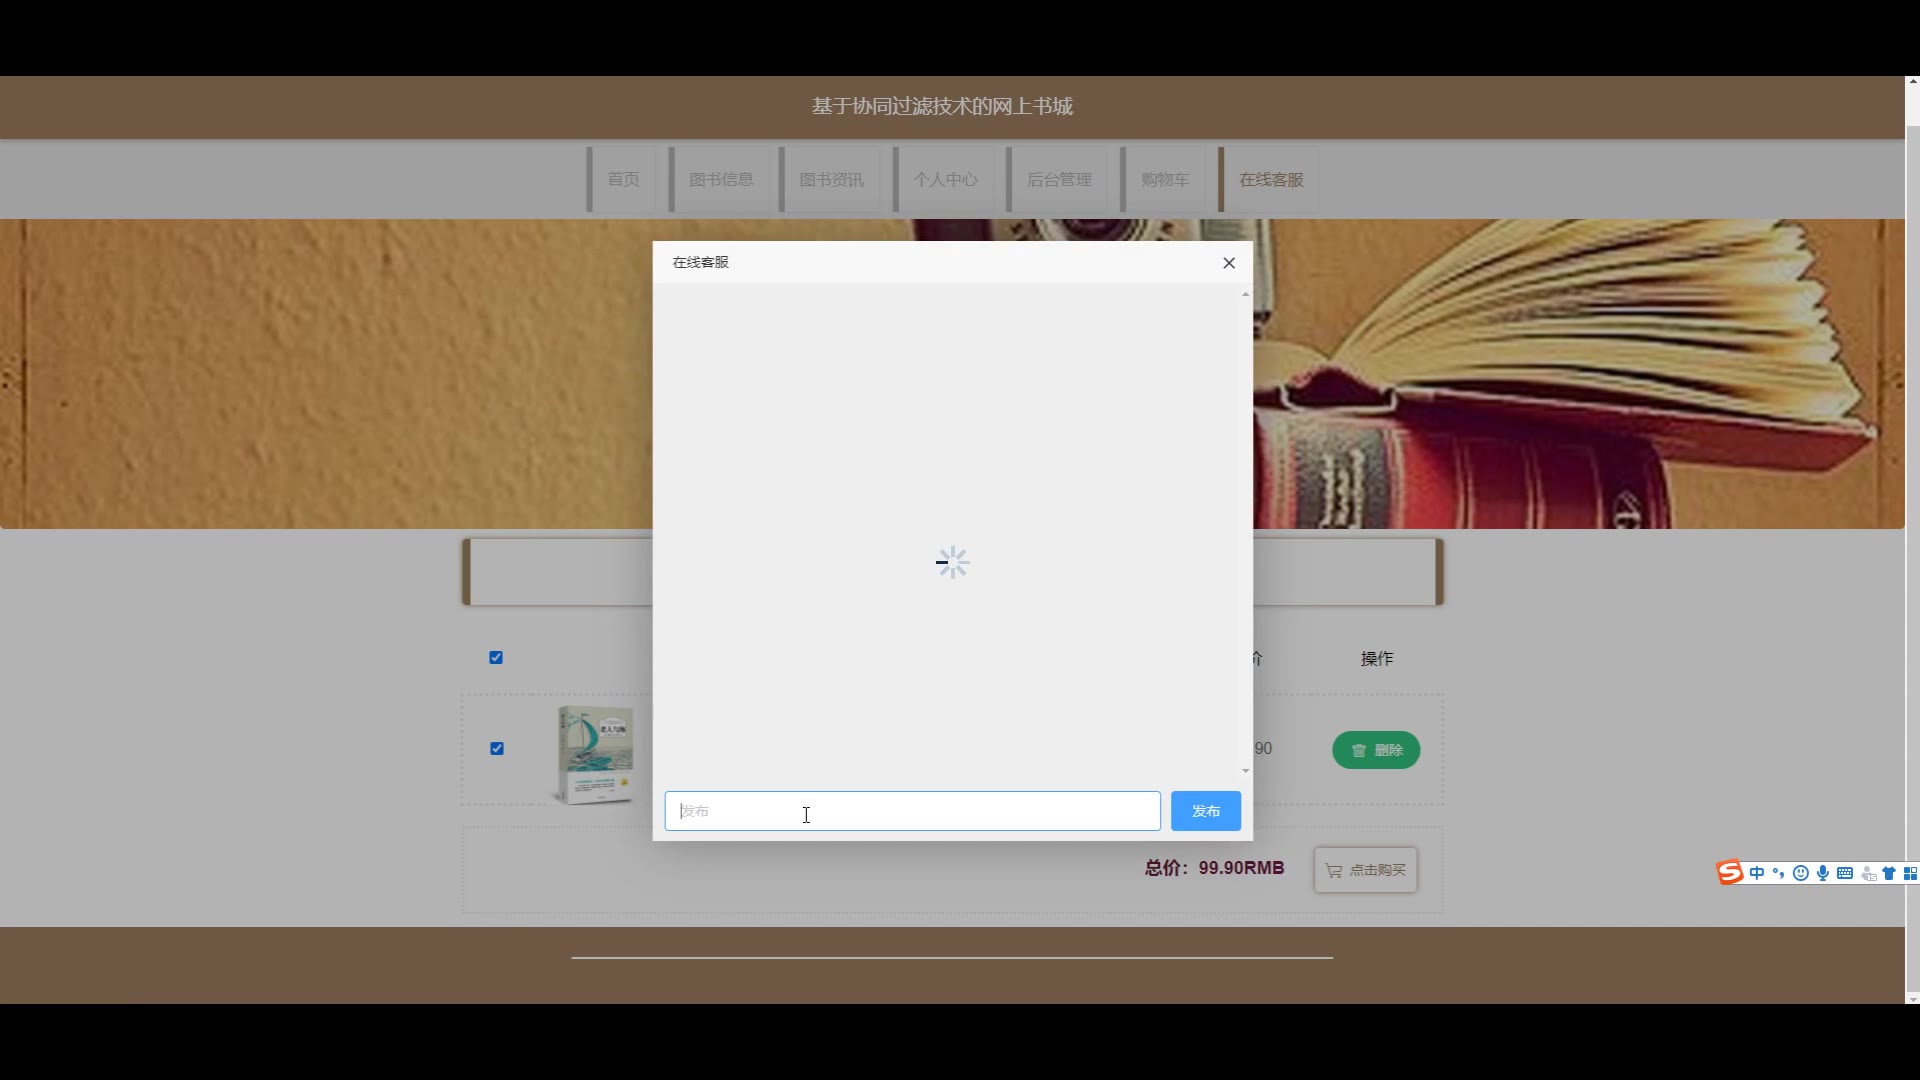Viewport: 1920px width, 1080px height.
Task: Open the emoji panel on Sogou IME bar
Action: click(1800, 873)
